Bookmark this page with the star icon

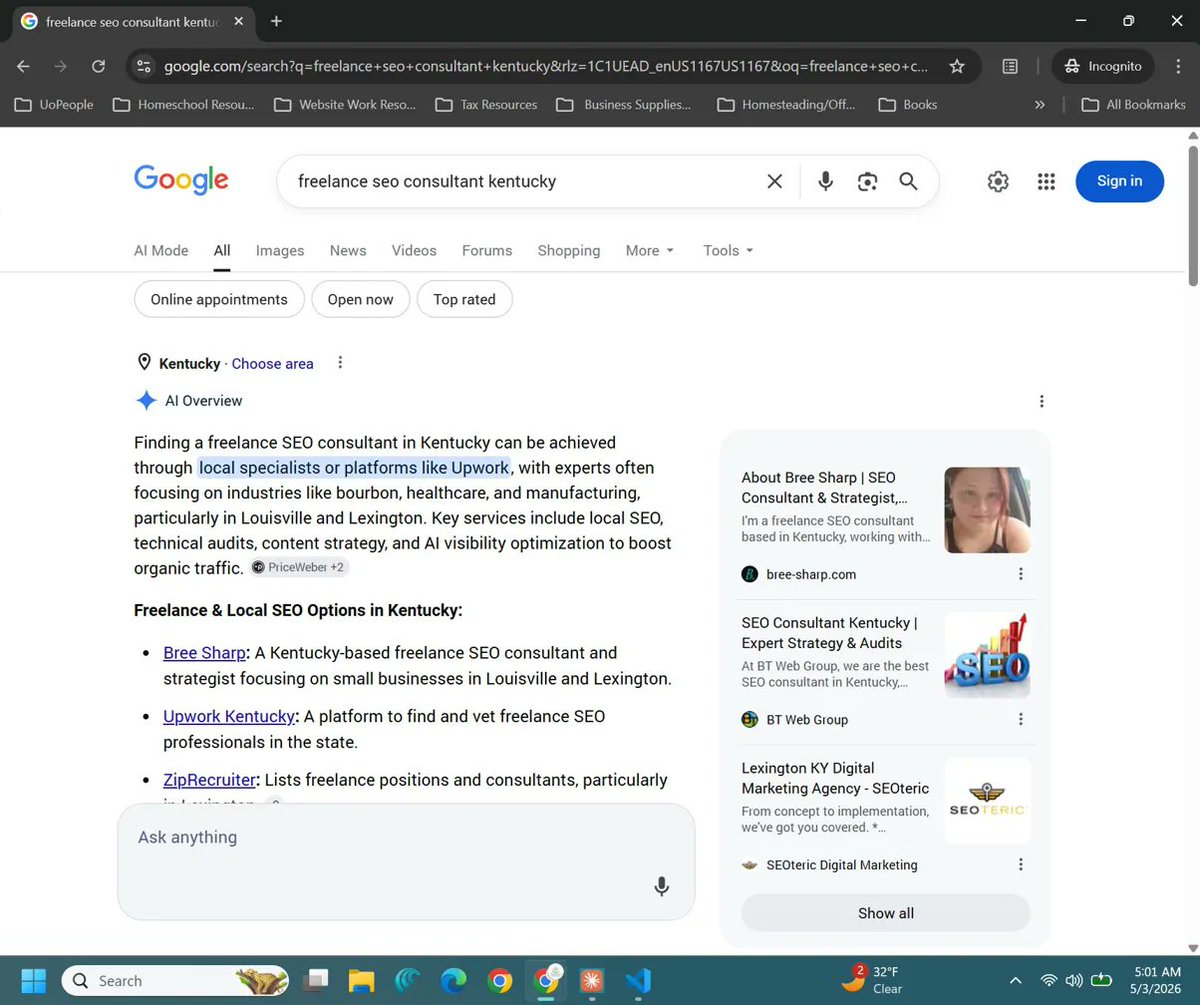click(x=957, y=66)
